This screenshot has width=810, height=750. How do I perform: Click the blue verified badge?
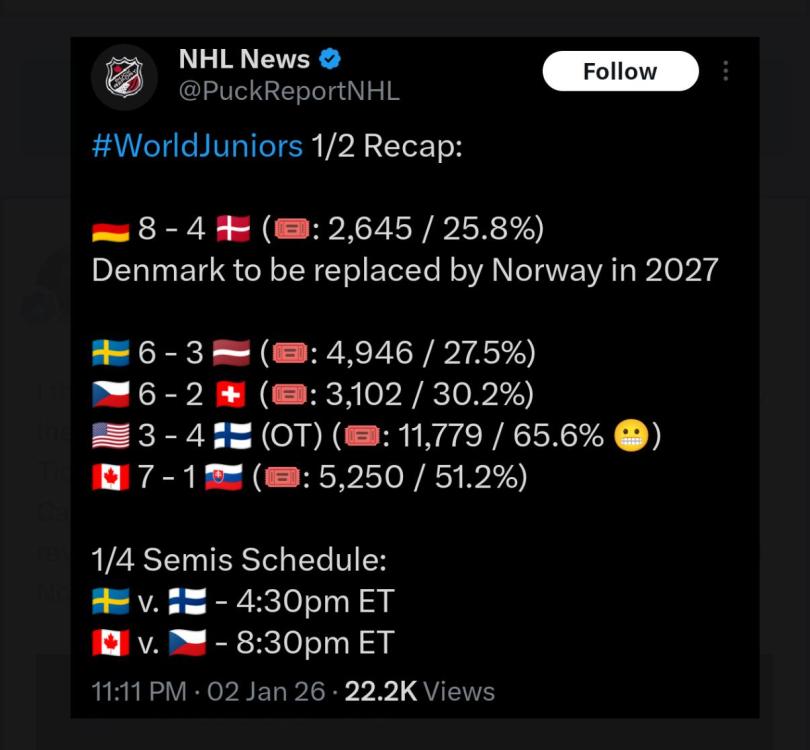coord(330,59)
